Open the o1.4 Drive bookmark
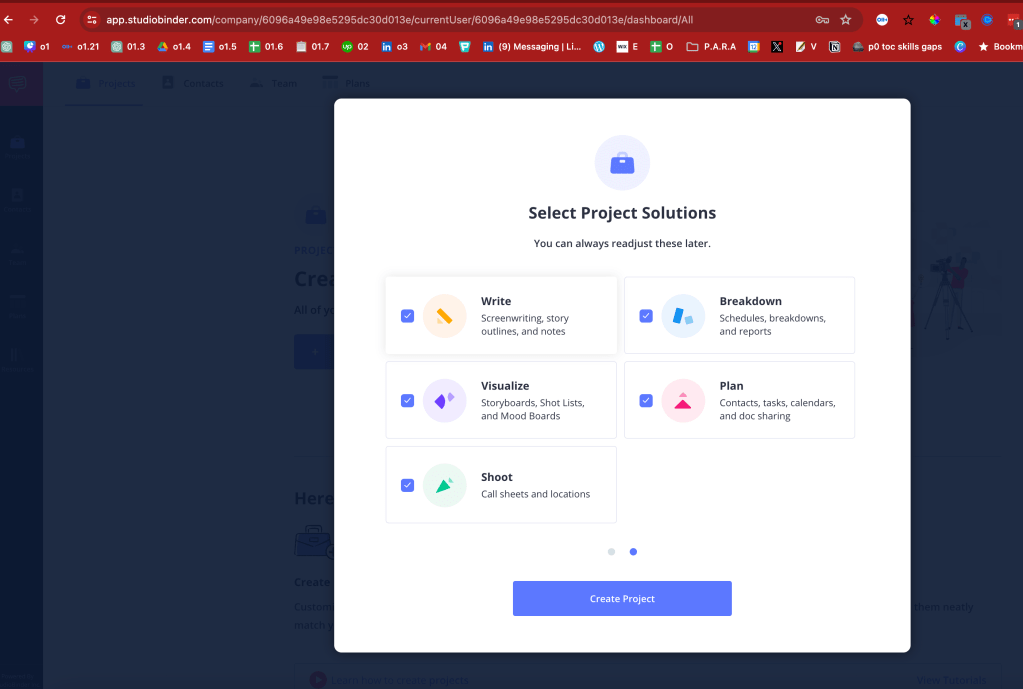 click(174, 46)
